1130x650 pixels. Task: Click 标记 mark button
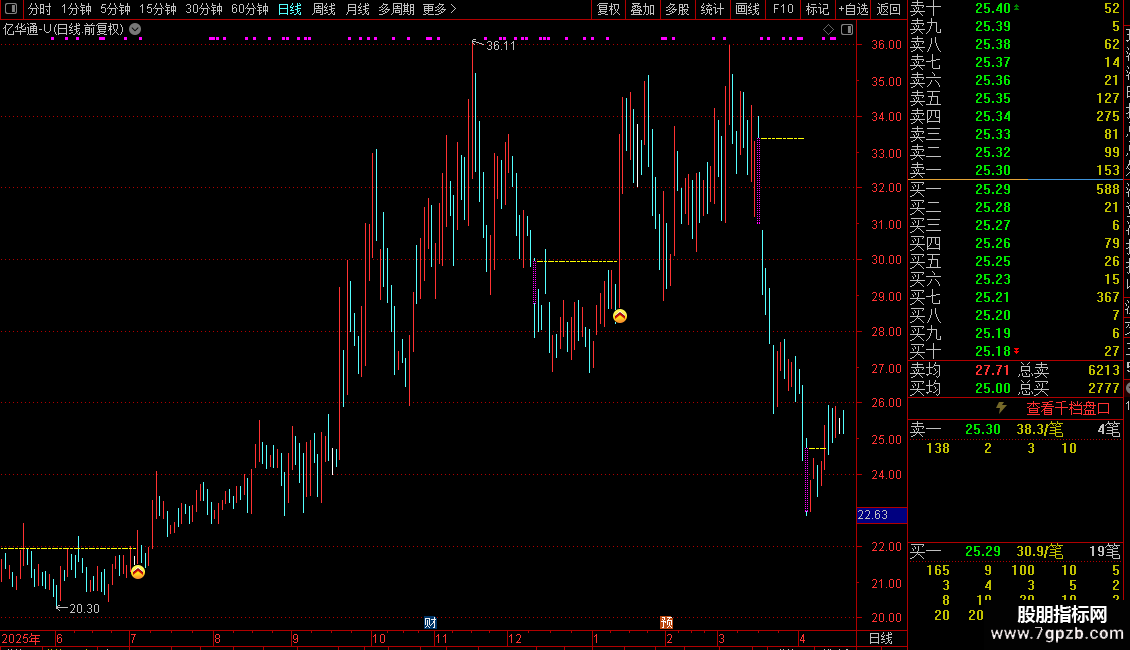[x=817, y=9]
